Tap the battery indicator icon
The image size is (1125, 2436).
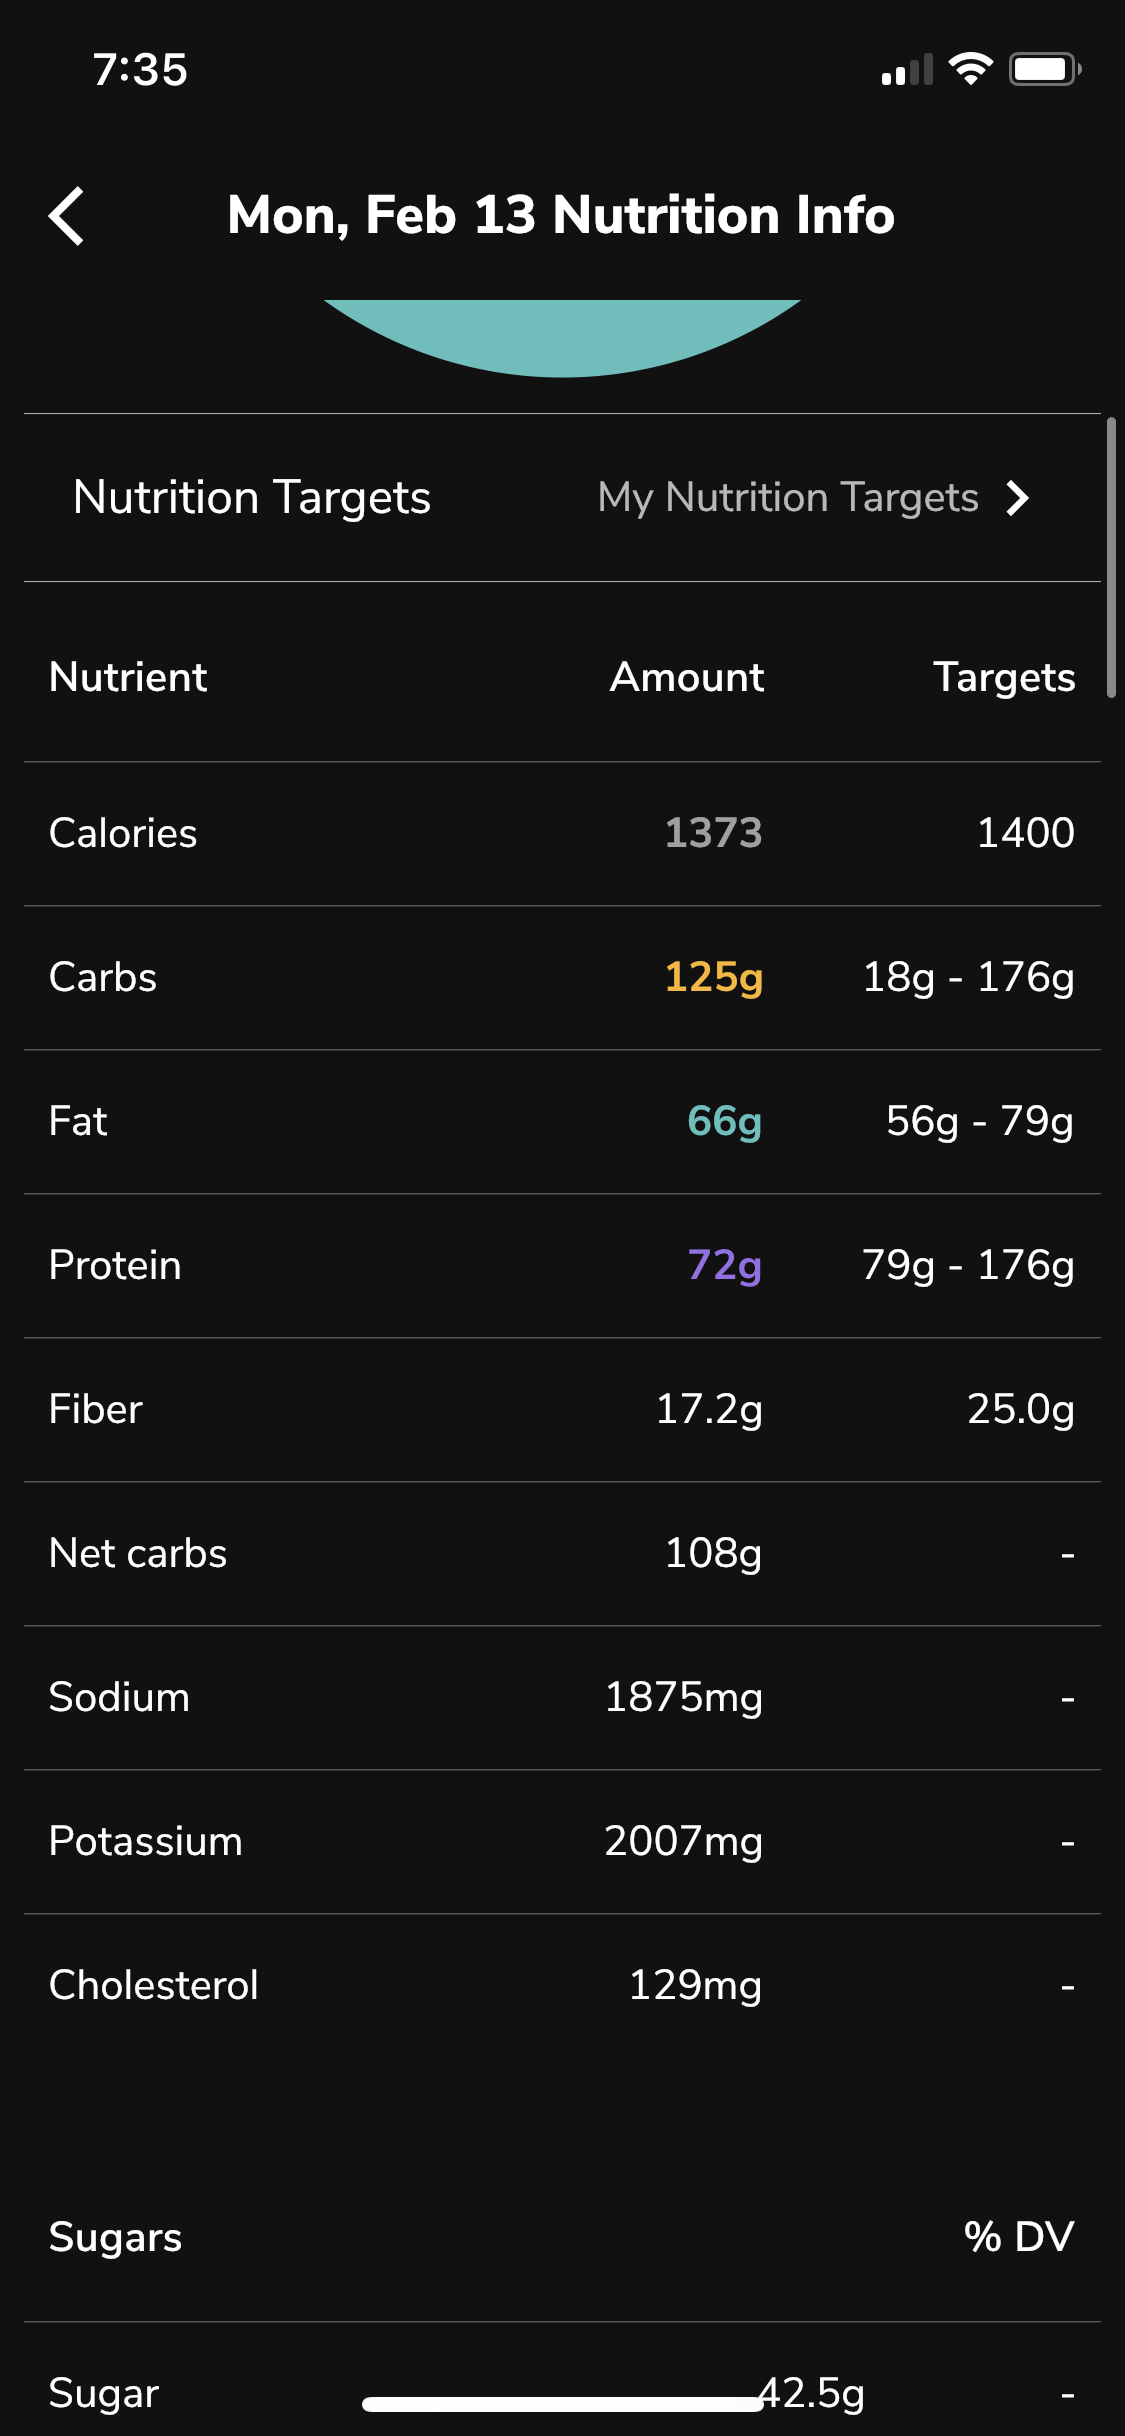coord(1045,69)
